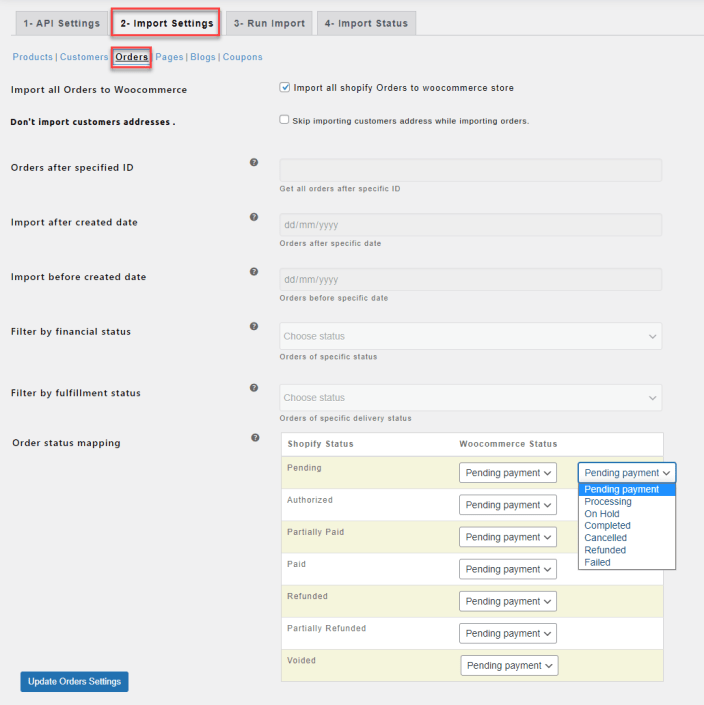Focus Orders after specified ID input field

tap(470, 170)
